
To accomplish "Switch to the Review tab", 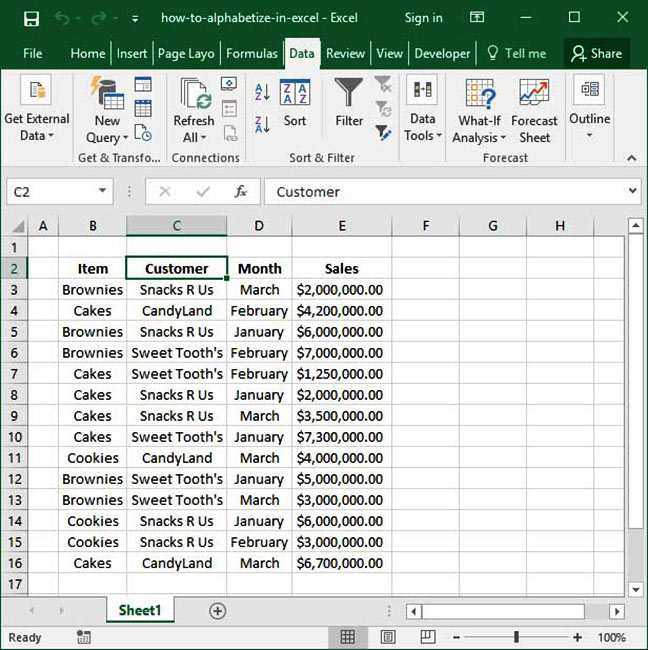I will (345, 53).
